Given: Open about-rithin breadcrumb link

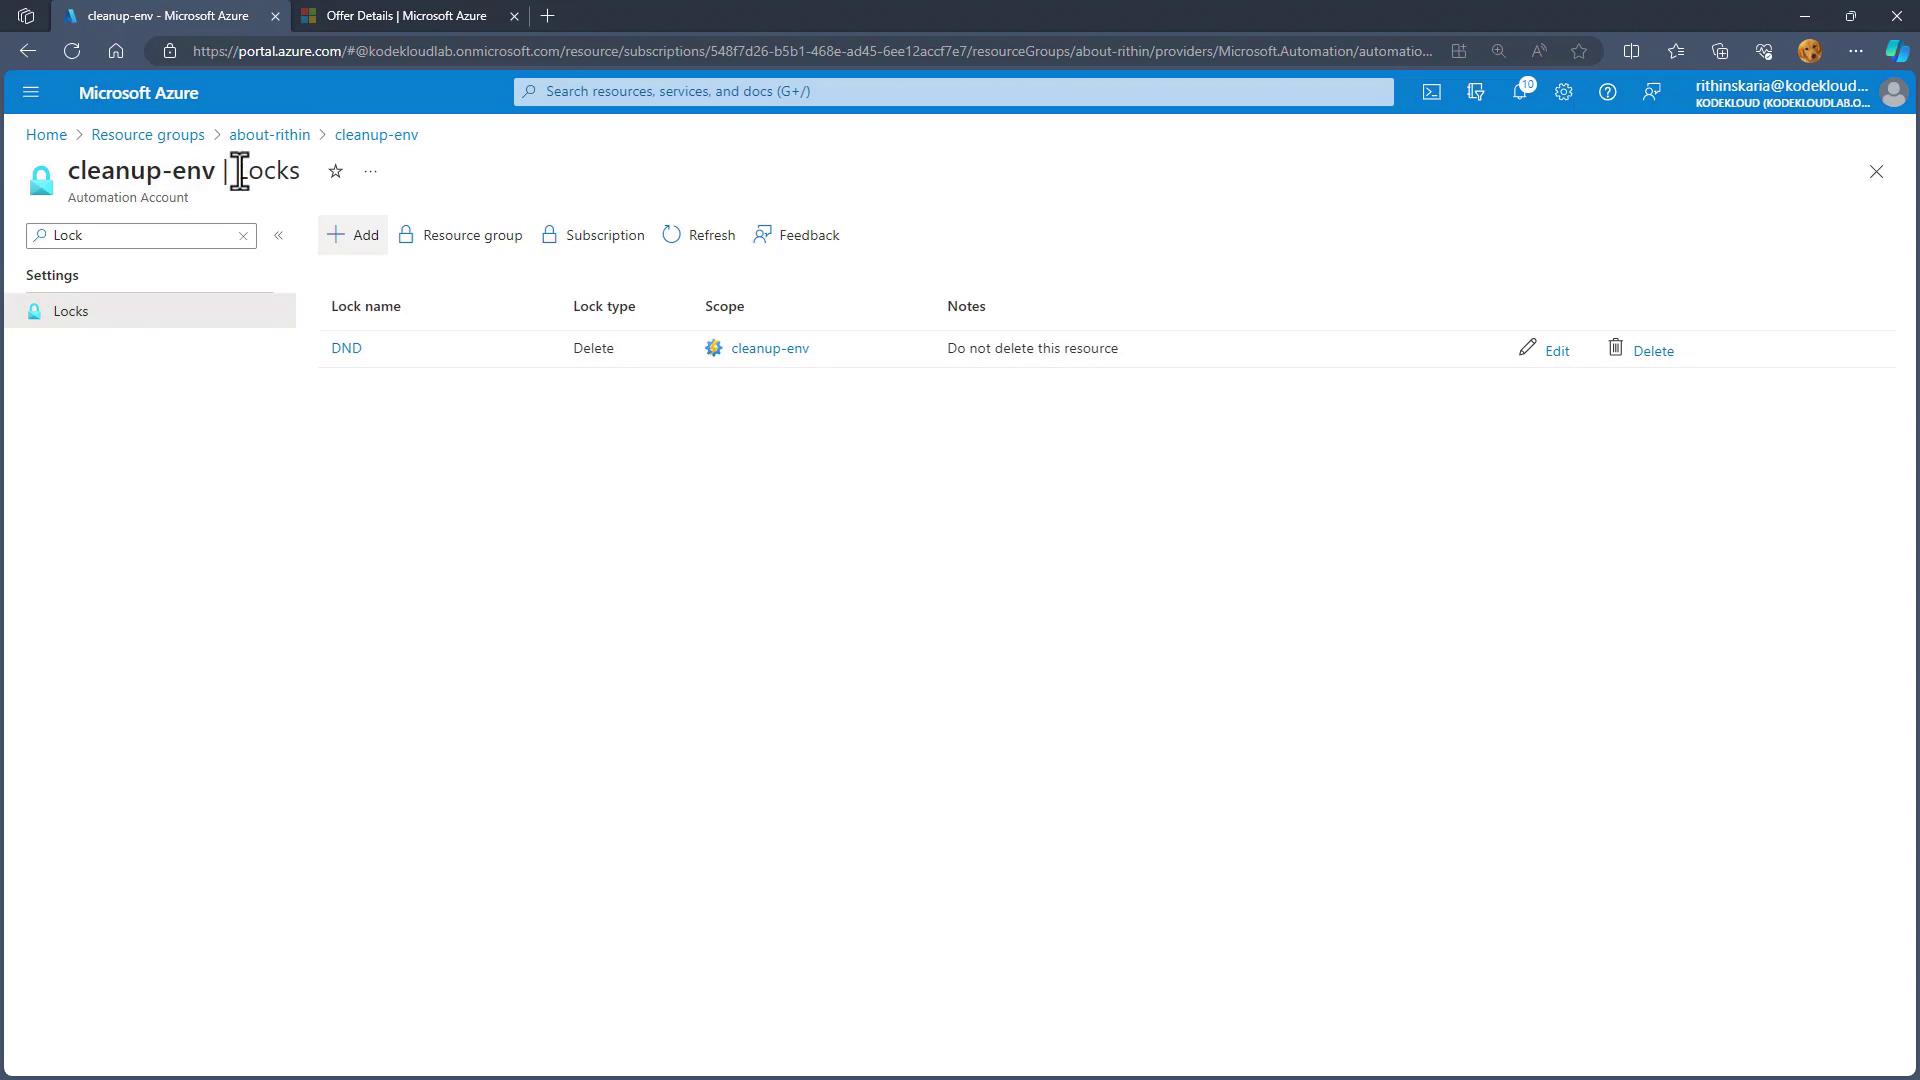Looking at the screenshot, I should tap(269, 135).
